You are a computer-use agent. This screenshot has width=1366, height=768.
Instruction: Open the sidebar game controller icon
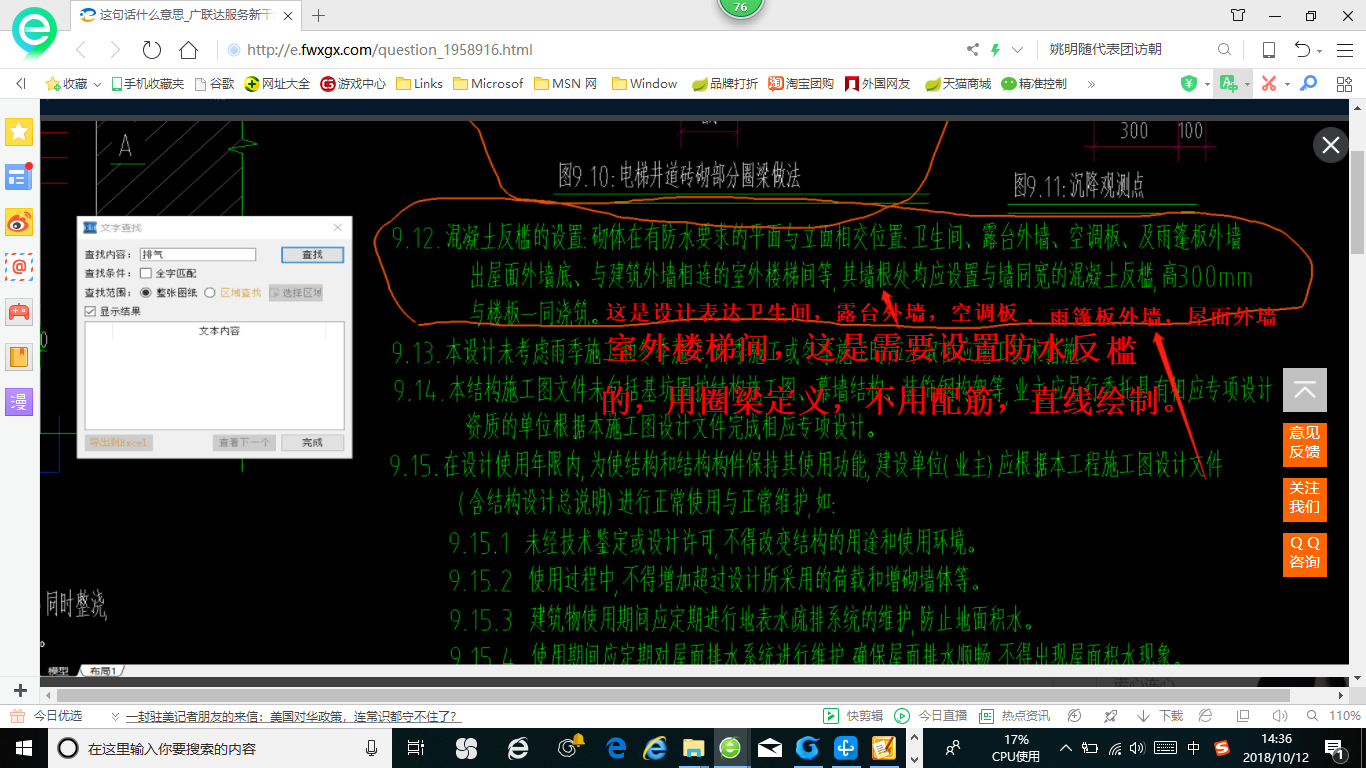[19, 312]
